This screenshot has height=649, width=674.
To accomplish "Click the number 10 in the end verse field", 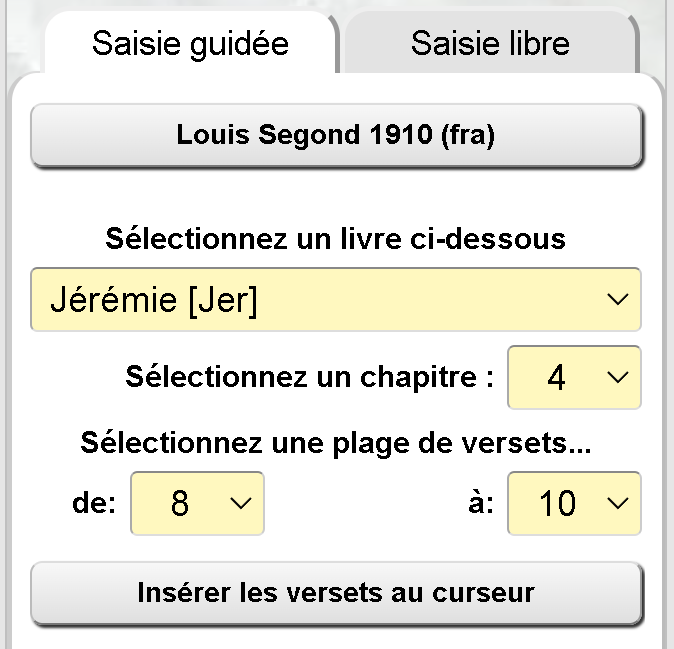I will click(x=557, y=504).
